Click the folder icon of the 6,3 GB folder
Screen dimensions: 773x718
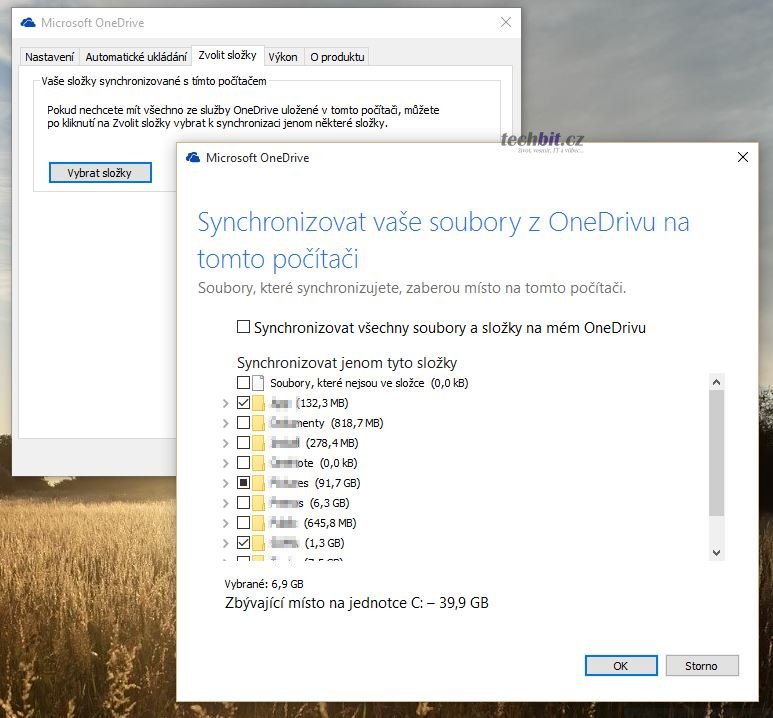tap(259, 503)
